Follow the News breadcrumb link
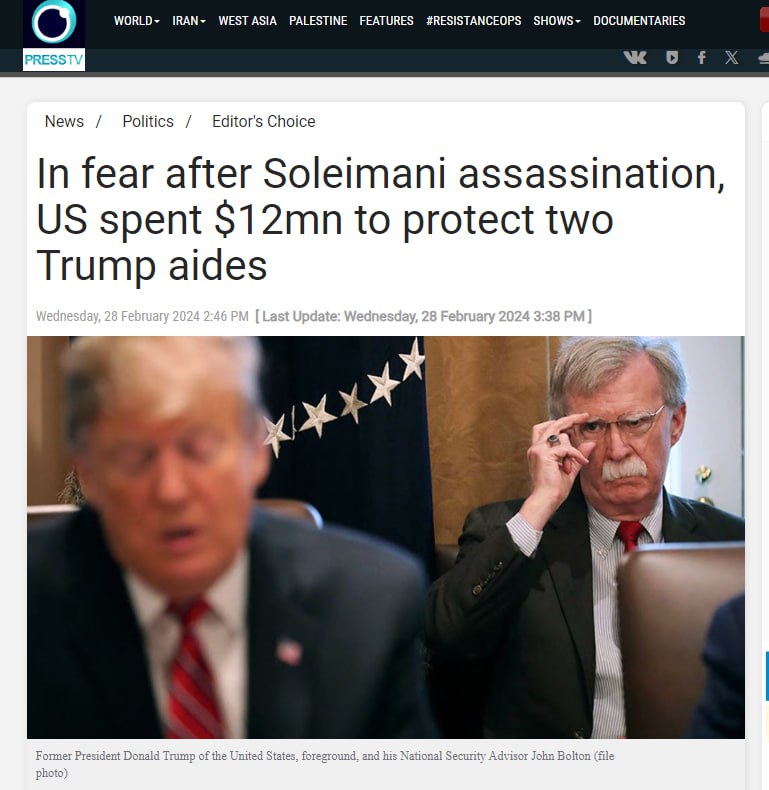Screen dimensions: 769x790 [x=64, y=121]
